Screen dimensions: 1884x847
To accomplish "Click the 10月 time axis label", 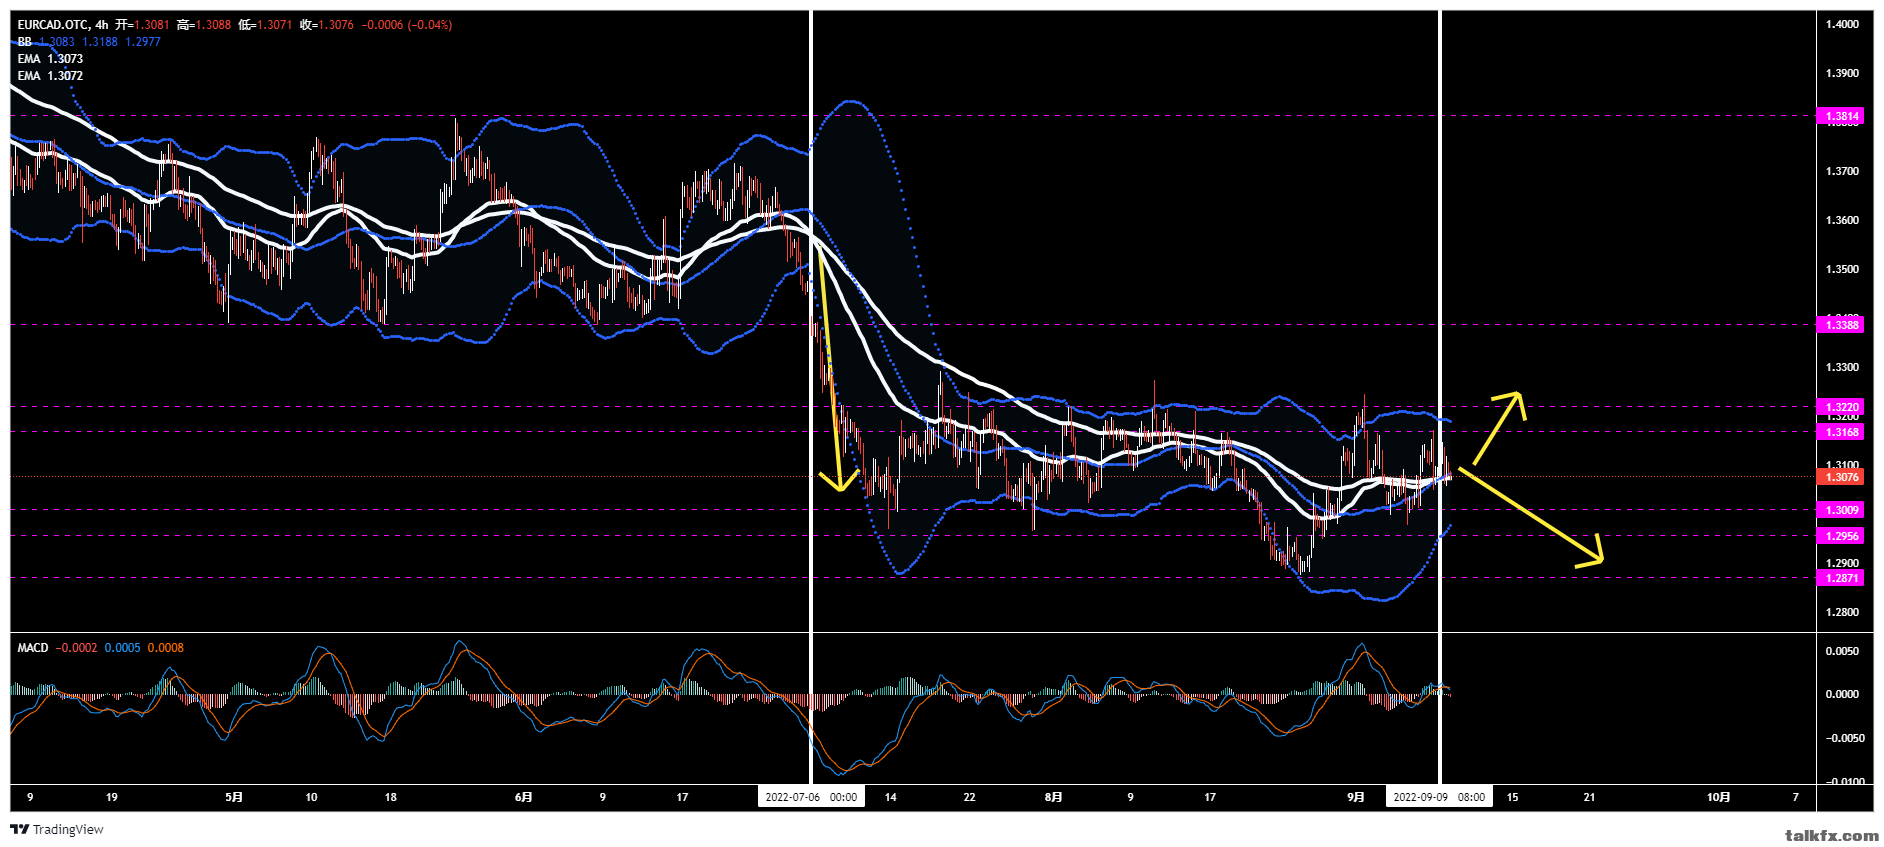I will 1718,797.
